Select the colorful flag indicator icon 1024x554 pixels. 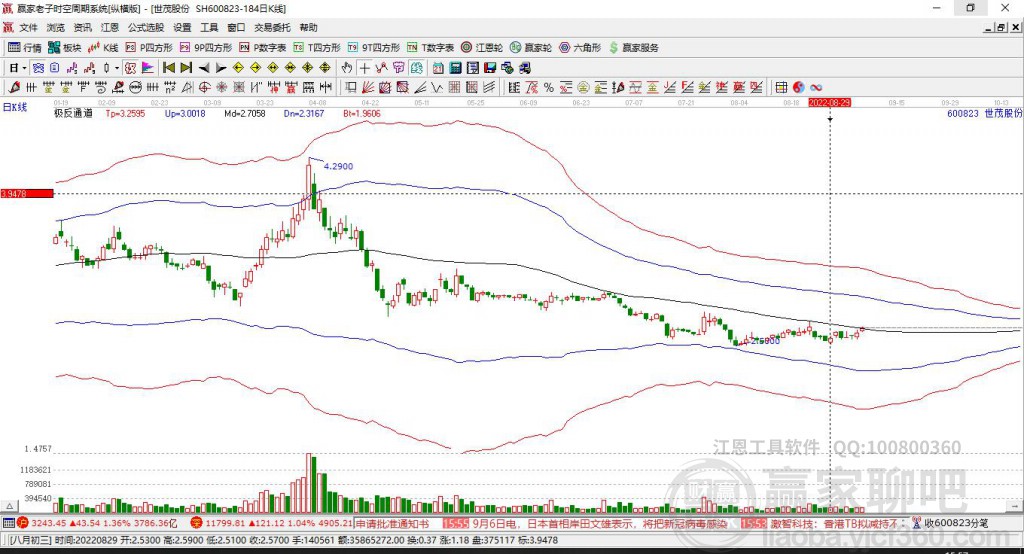[148, 68]
